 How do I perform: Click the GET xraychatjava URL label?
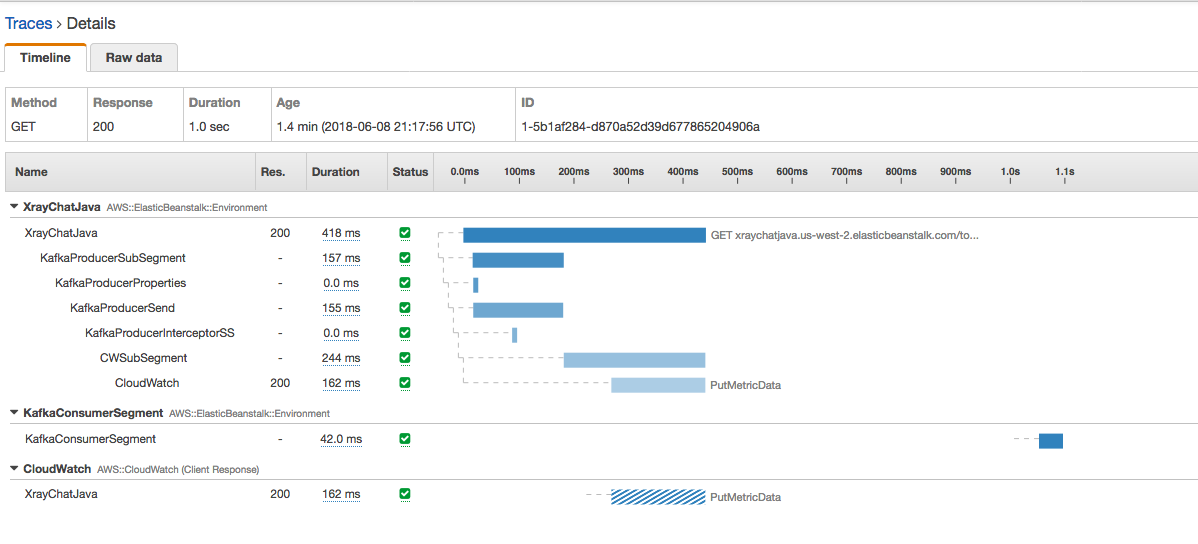tap(845, 235)
